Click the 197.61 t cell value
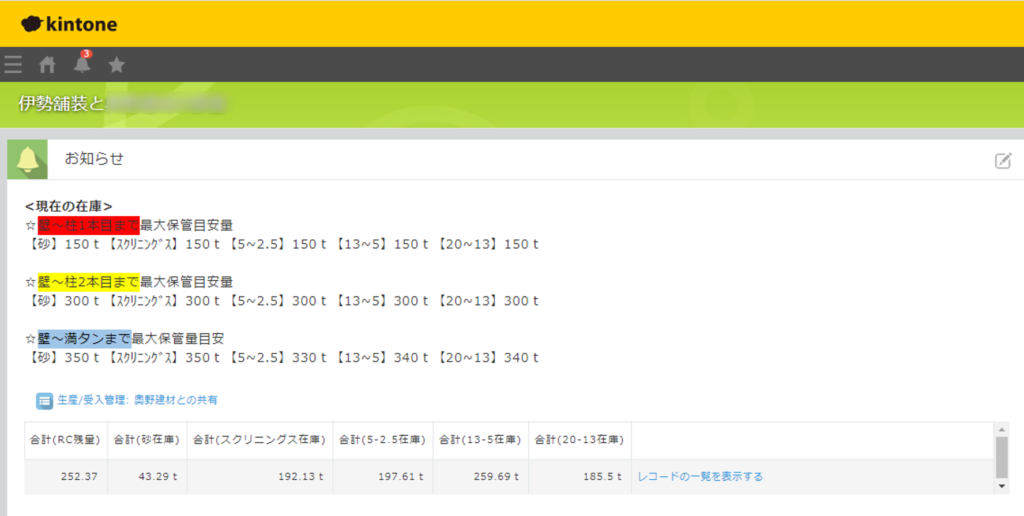Image resolution: width=1024 pixels, height=516 pixels. coord(400,476)
